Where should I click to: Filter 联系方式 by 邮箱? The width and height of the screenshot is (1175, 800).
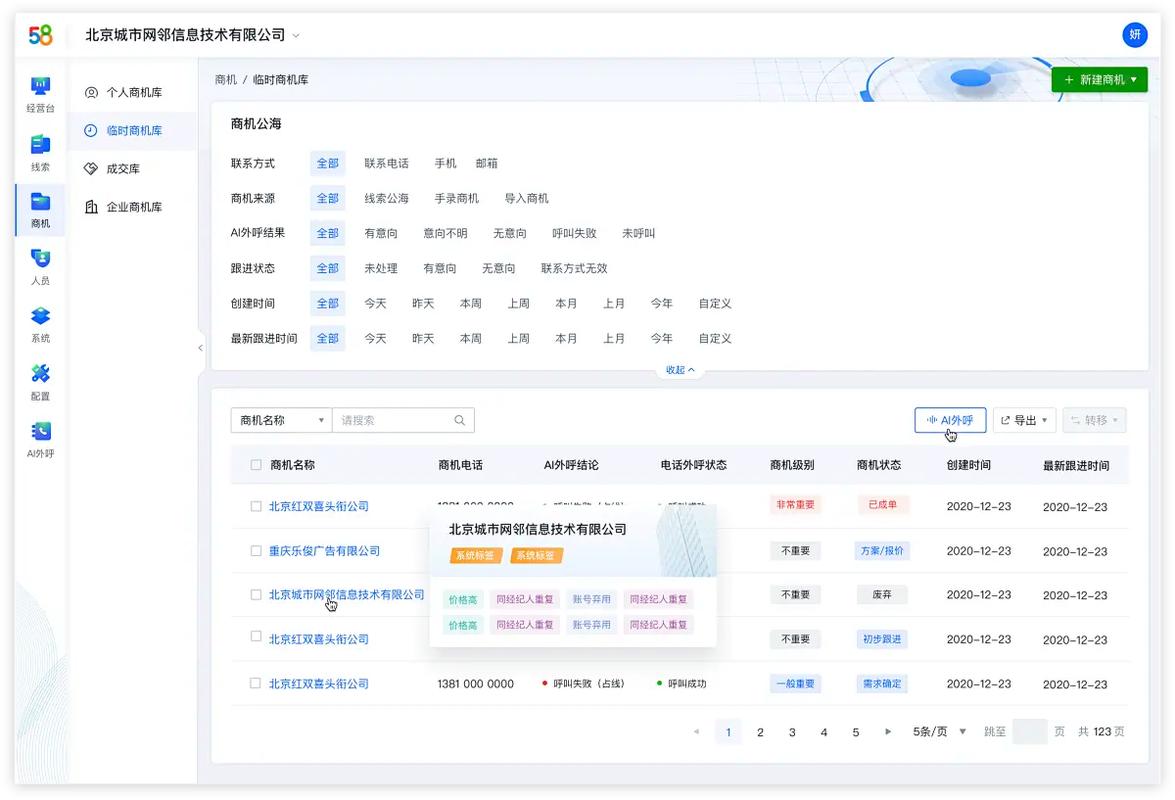click(x=486, y=163)
